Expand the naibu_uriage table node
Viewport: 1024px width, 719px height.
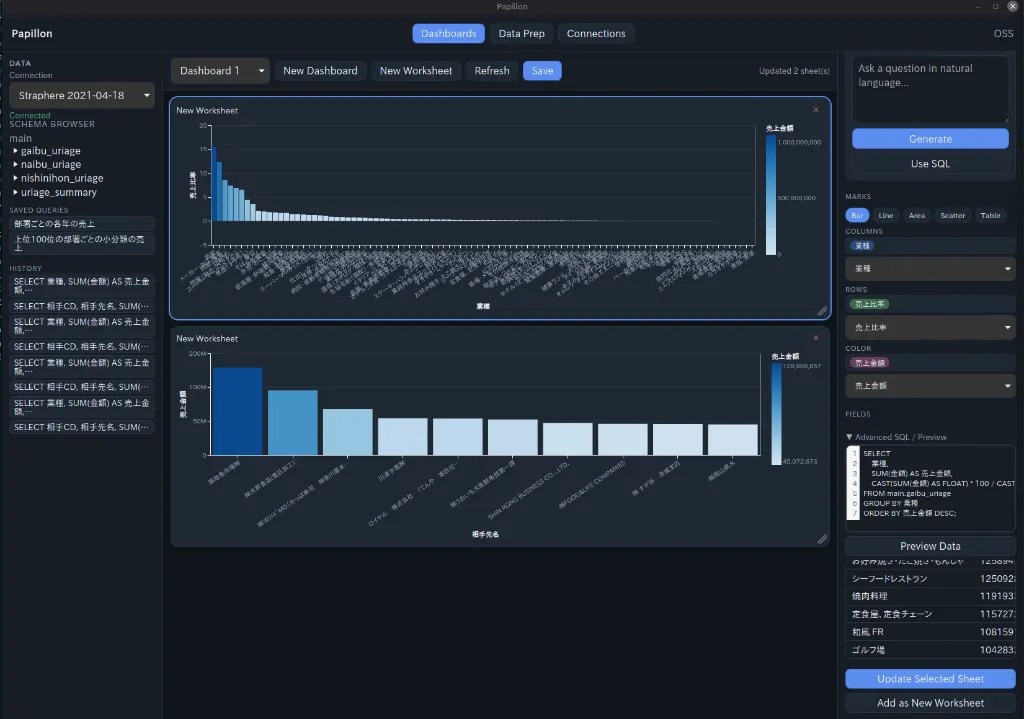(16, 165)
